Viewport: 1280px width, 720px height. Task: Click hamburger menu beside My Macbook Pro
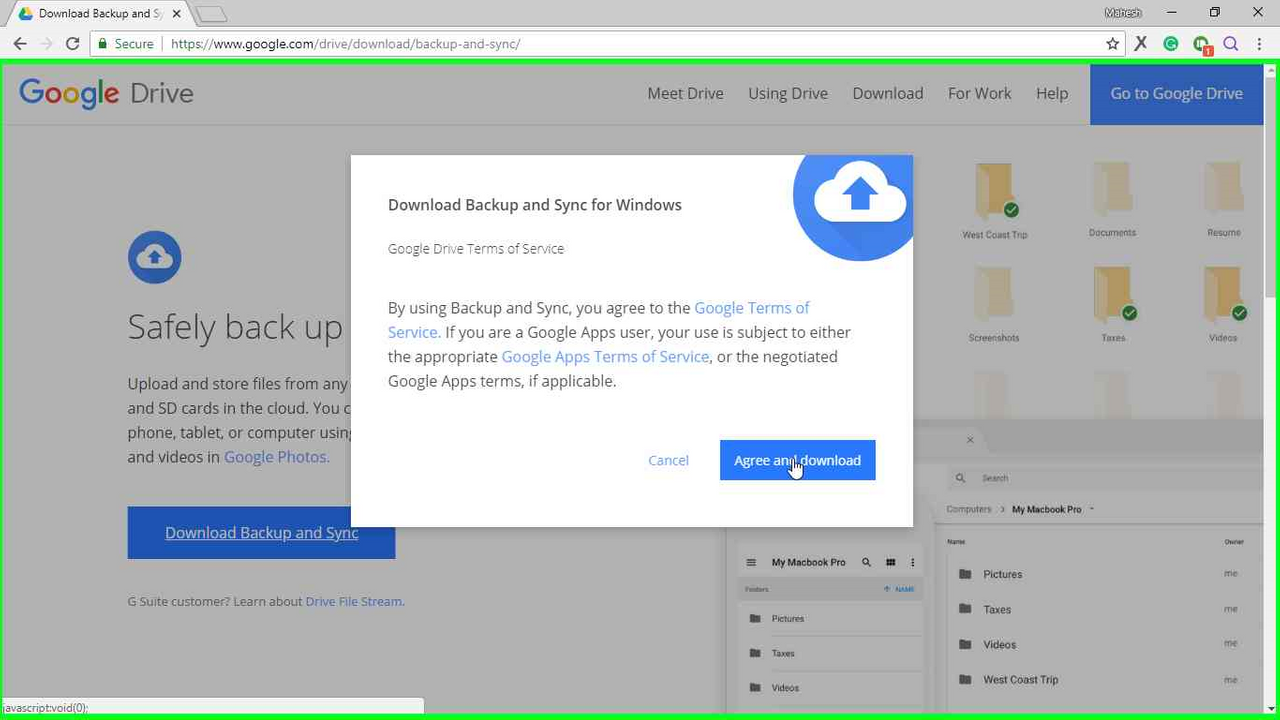(752, 563)
